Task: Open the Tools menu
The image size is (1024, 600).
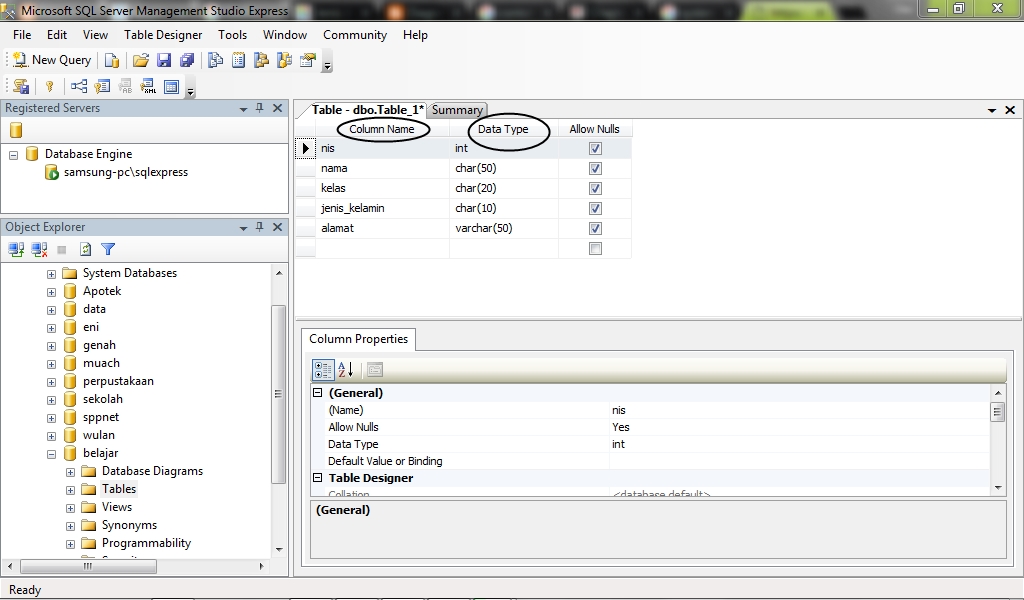Action: (232, 35)
